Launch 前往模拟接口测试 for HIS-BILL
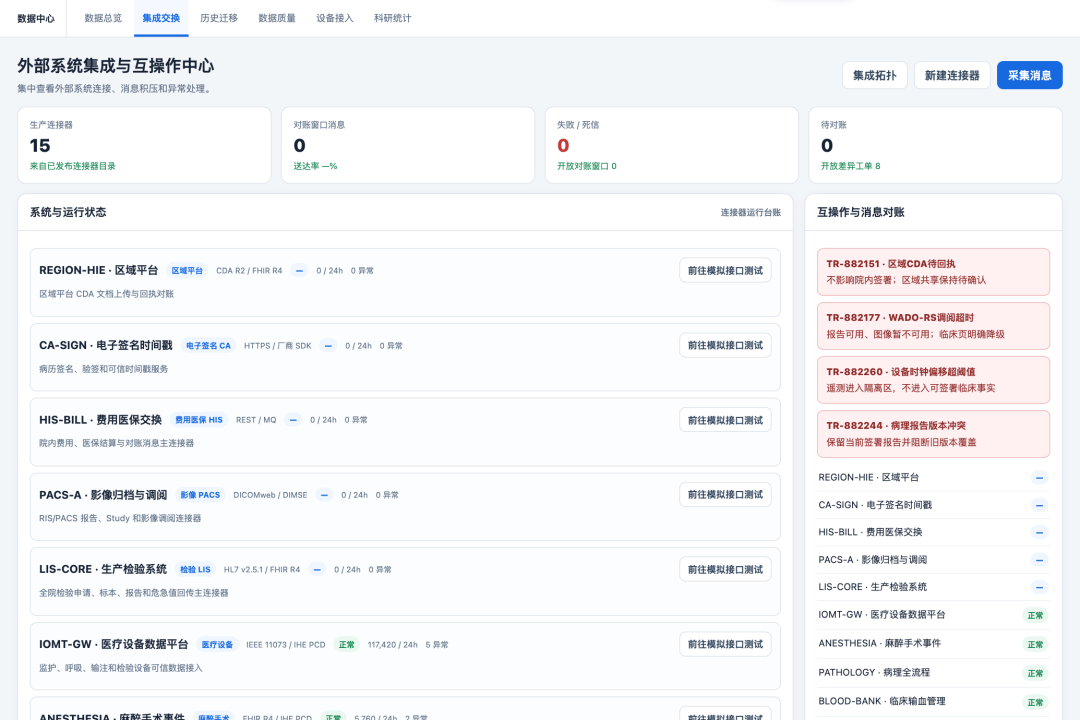The image size is (1080, 720). tap(725, 420)
